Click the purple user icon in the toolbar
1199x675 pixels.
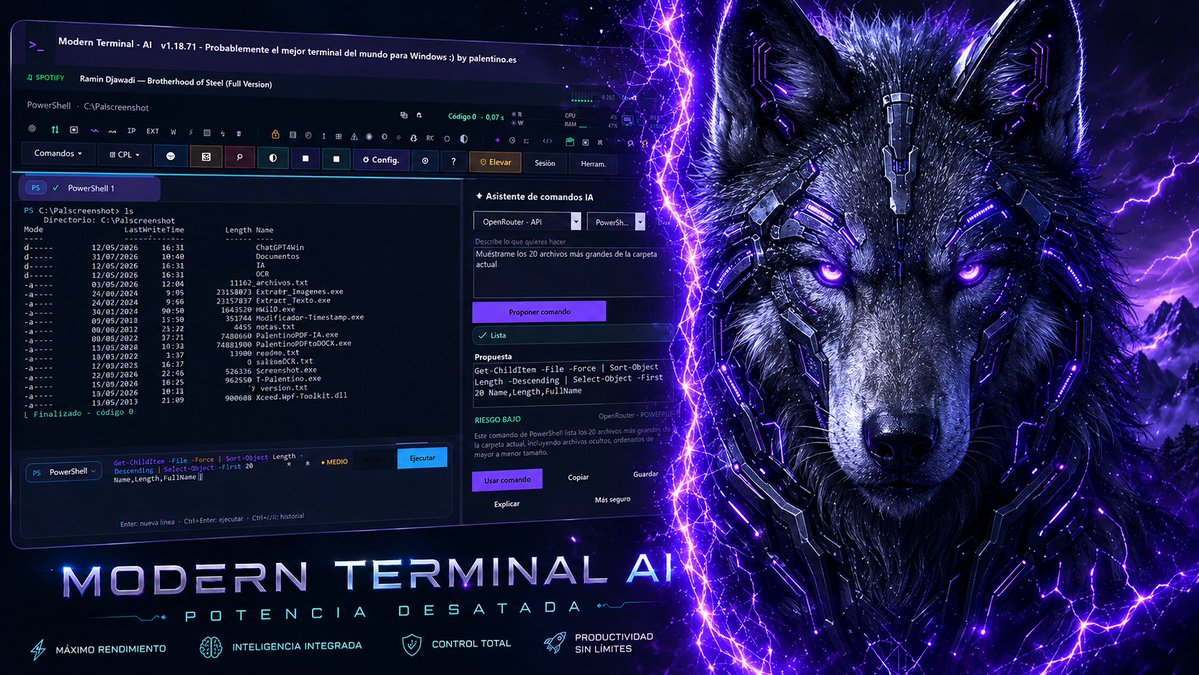tap(631, 143)
